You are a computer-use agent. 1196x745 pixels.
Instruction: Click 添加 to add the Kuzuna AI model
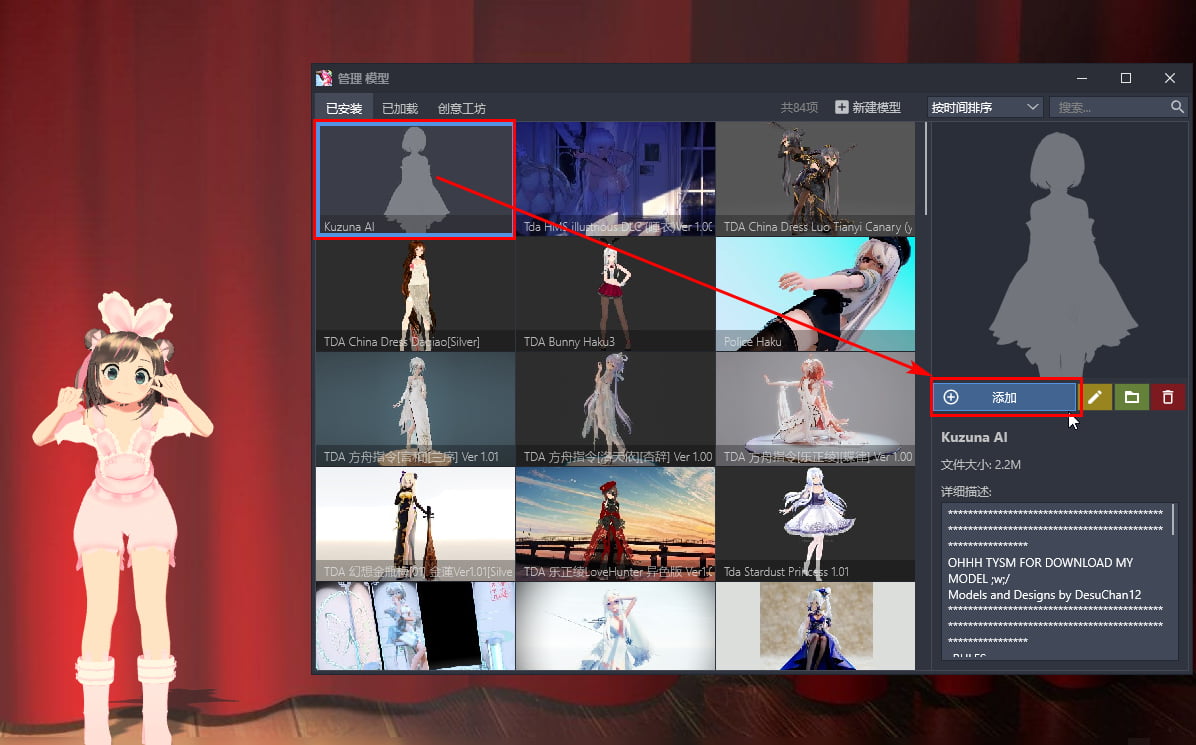point(1006,397)
